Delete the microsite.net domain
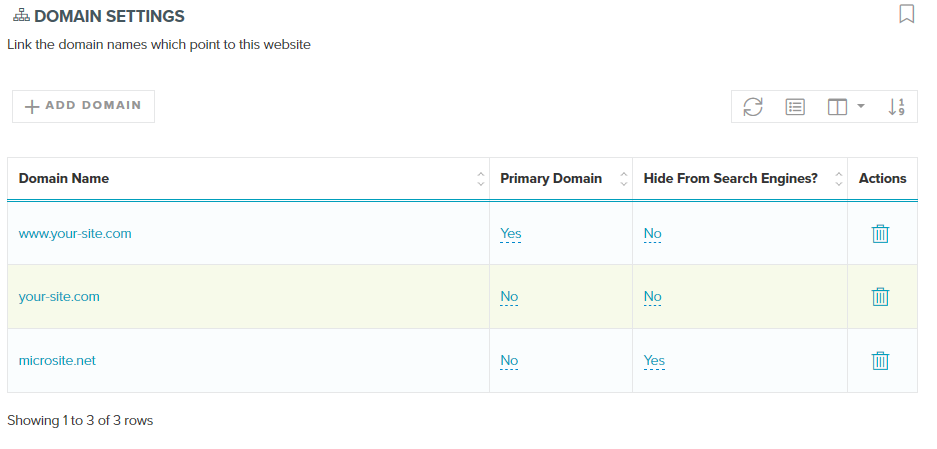This screenshot has height=449, width=937. tap(880, 361)
